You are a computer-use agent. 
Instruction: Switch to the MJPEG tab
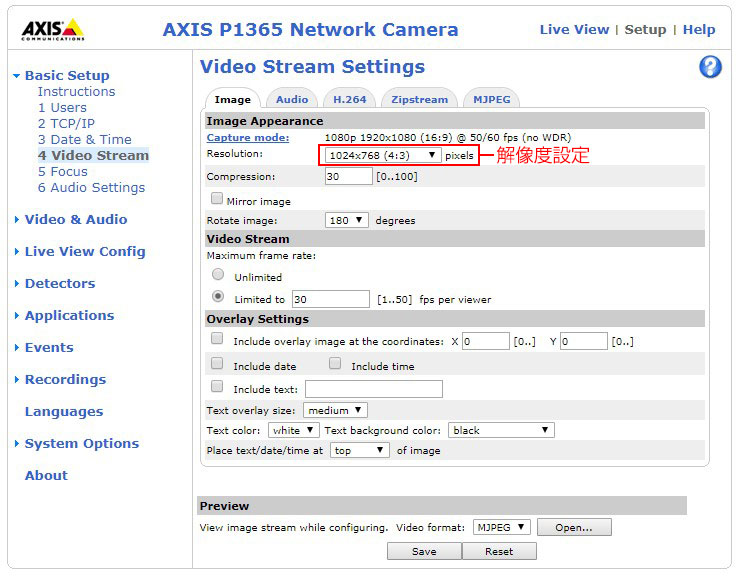point(491,99)
